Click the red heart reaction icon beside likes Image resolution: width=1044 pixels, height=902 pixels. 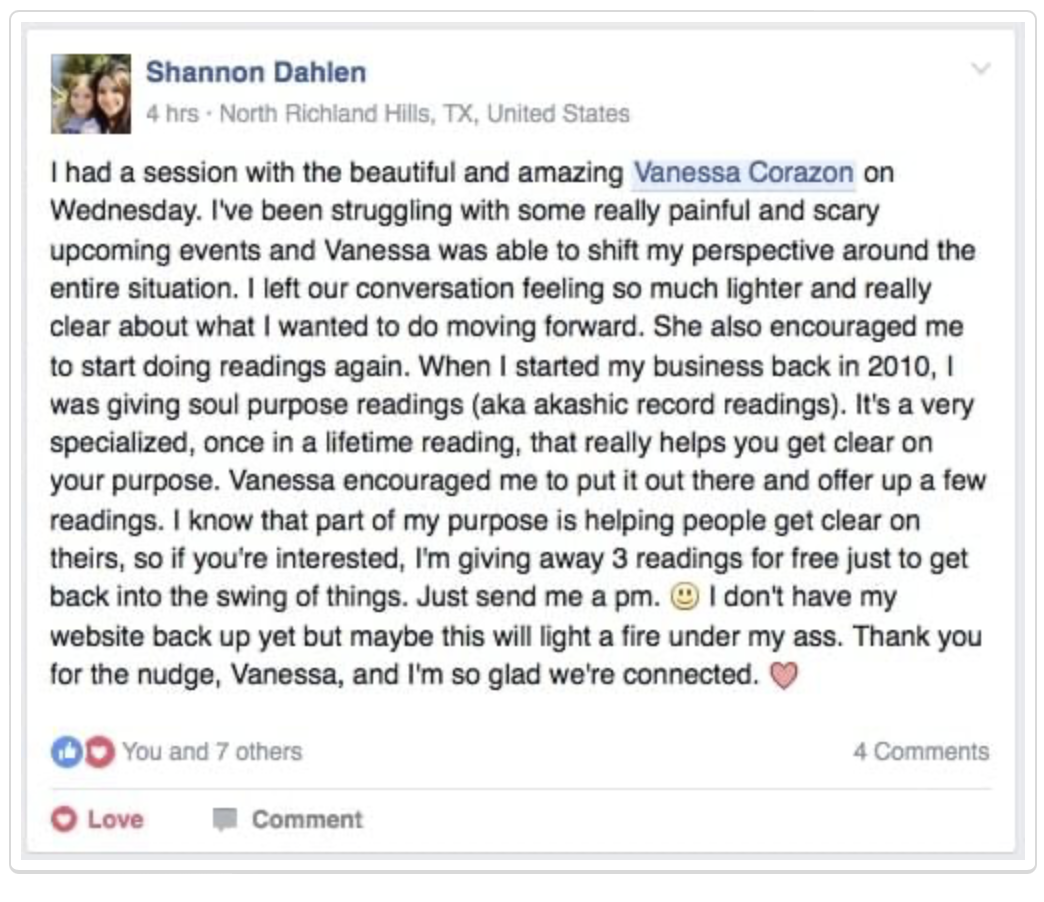98,752
